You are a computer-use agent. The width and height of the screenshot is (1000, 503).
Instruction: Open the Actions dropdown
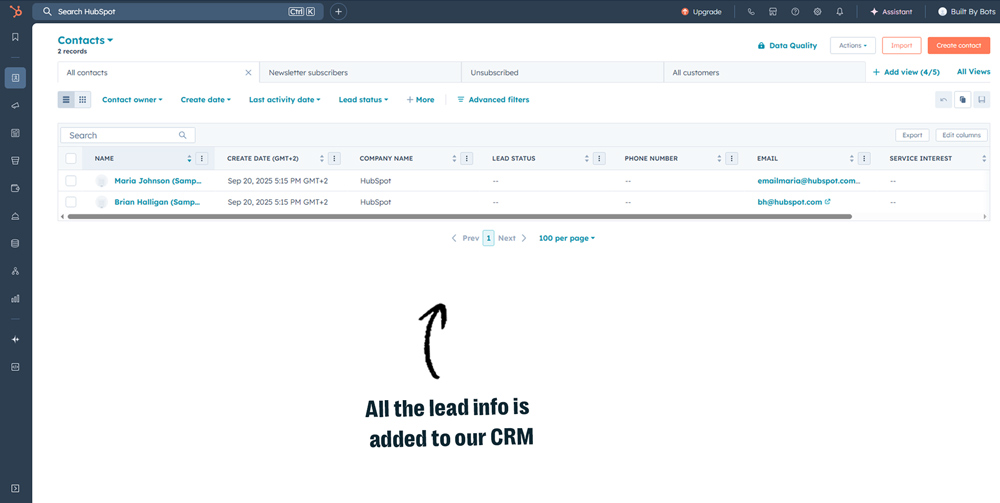click(853, 45)
